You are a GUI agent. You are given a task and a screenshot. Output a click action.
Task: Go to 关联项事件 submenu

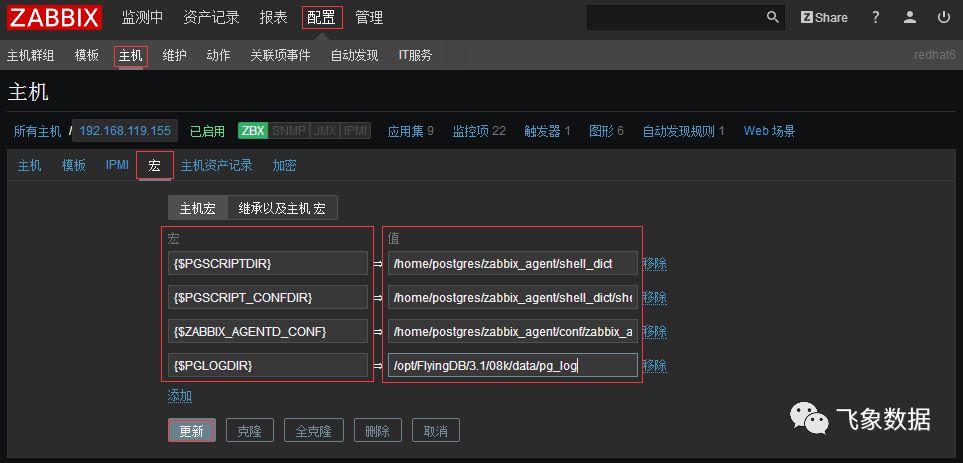[x=281, y=56]
